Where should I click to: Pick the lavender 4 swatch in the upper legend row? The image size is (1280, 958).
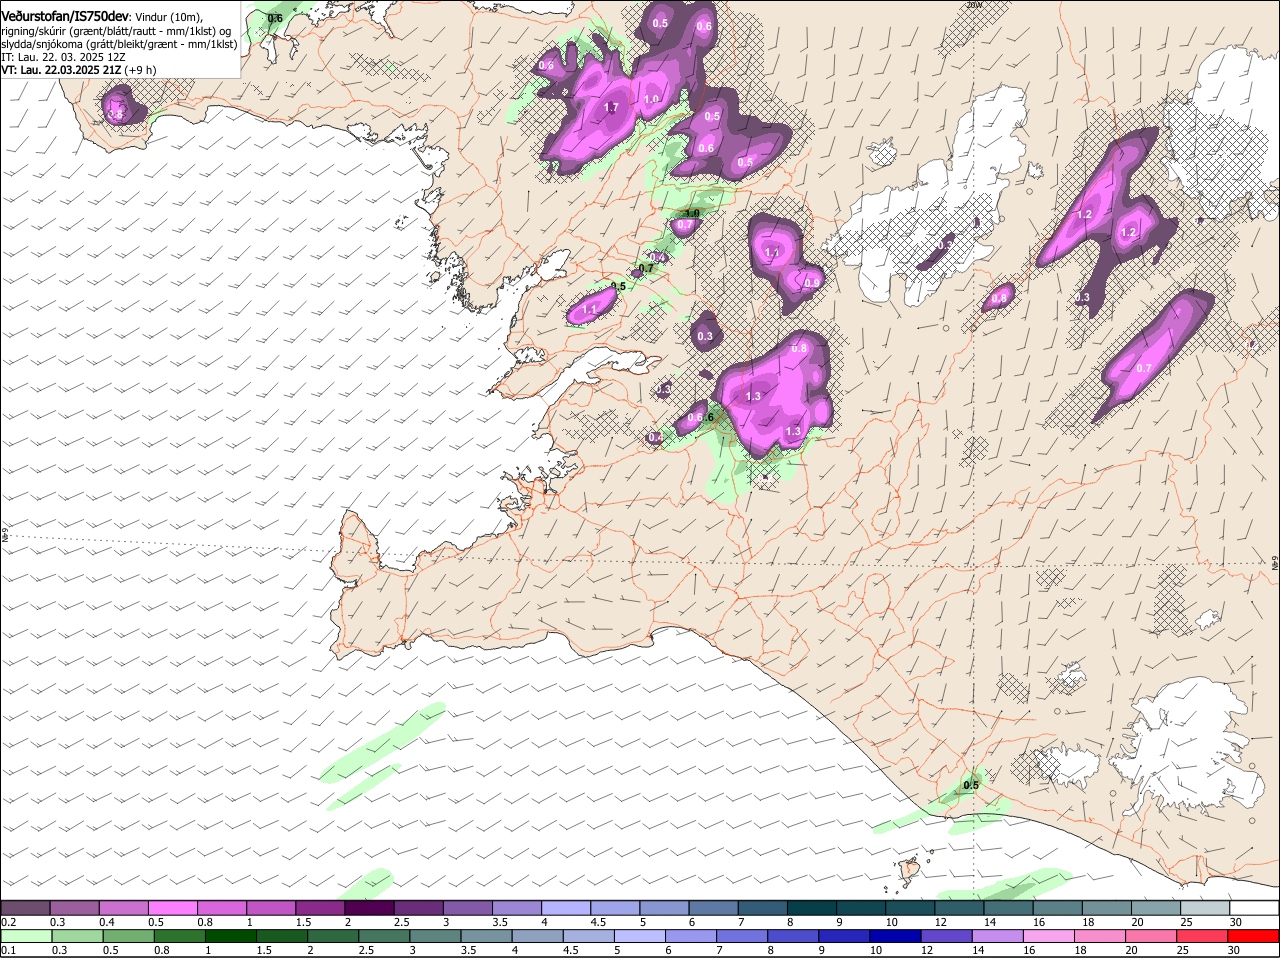[565, 907]
